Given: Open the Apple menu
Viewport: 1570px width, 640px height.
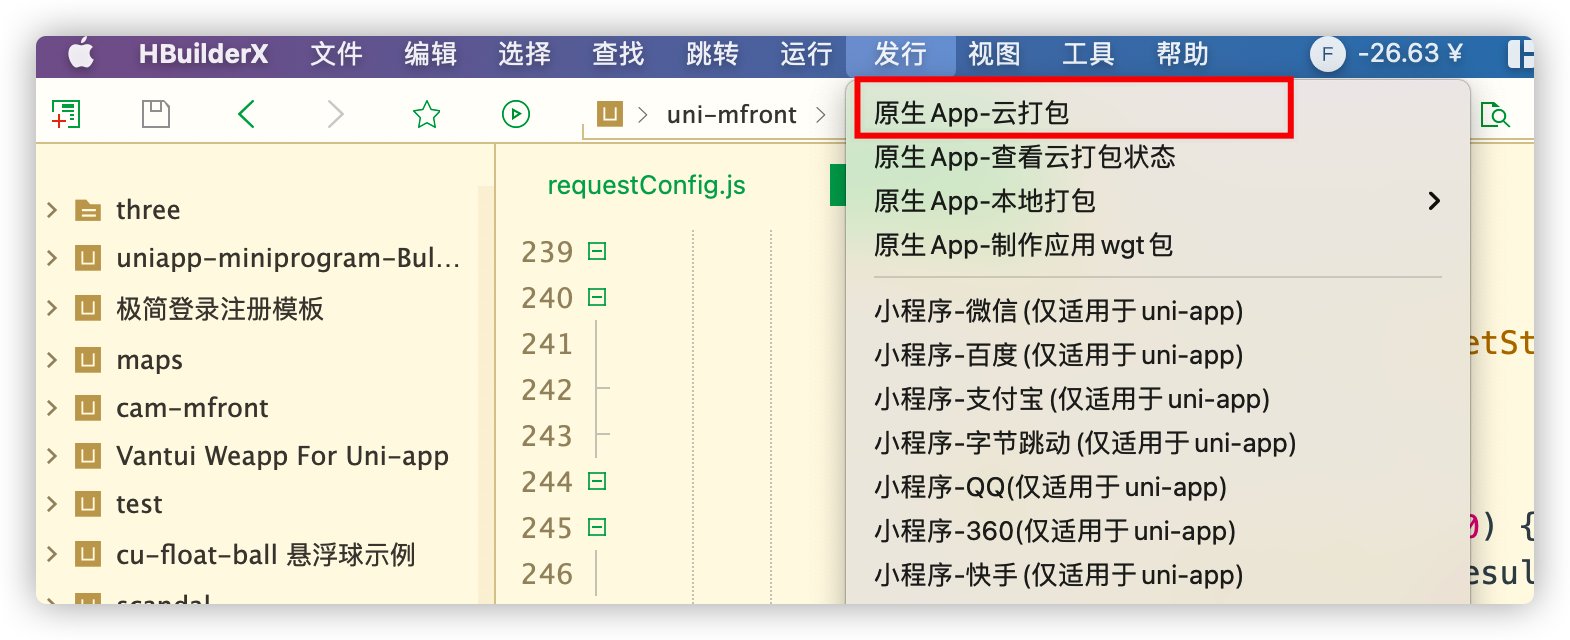Looking at the screenshot, I should coord(82,54).
